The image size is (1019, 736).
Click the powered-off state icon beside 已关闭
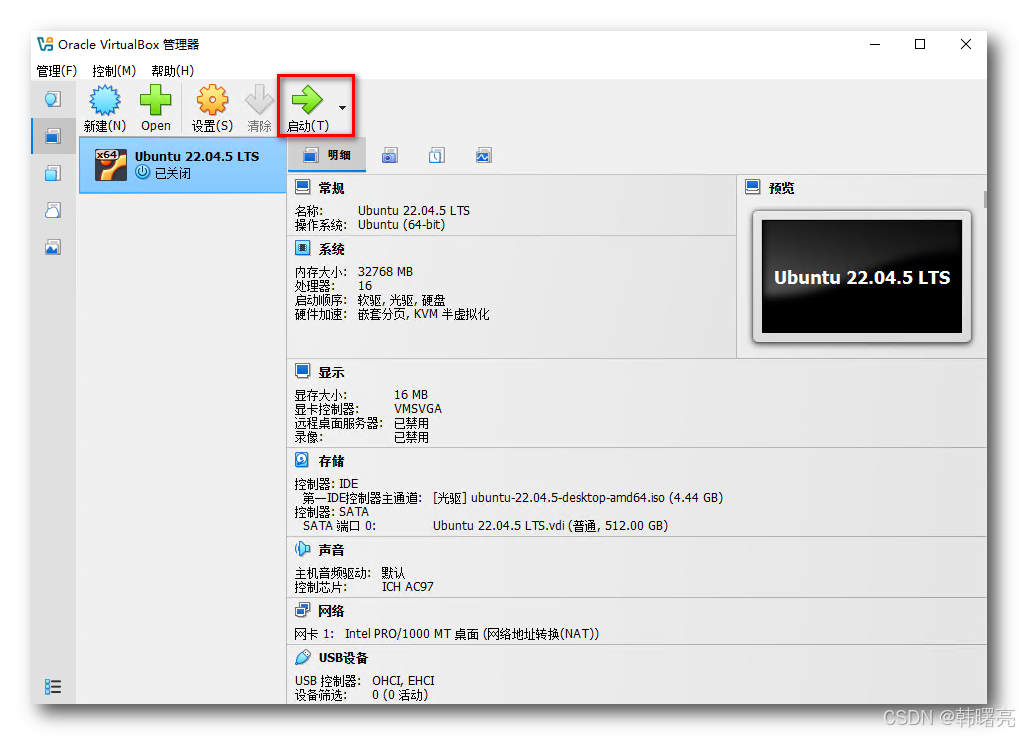(142, 173)
